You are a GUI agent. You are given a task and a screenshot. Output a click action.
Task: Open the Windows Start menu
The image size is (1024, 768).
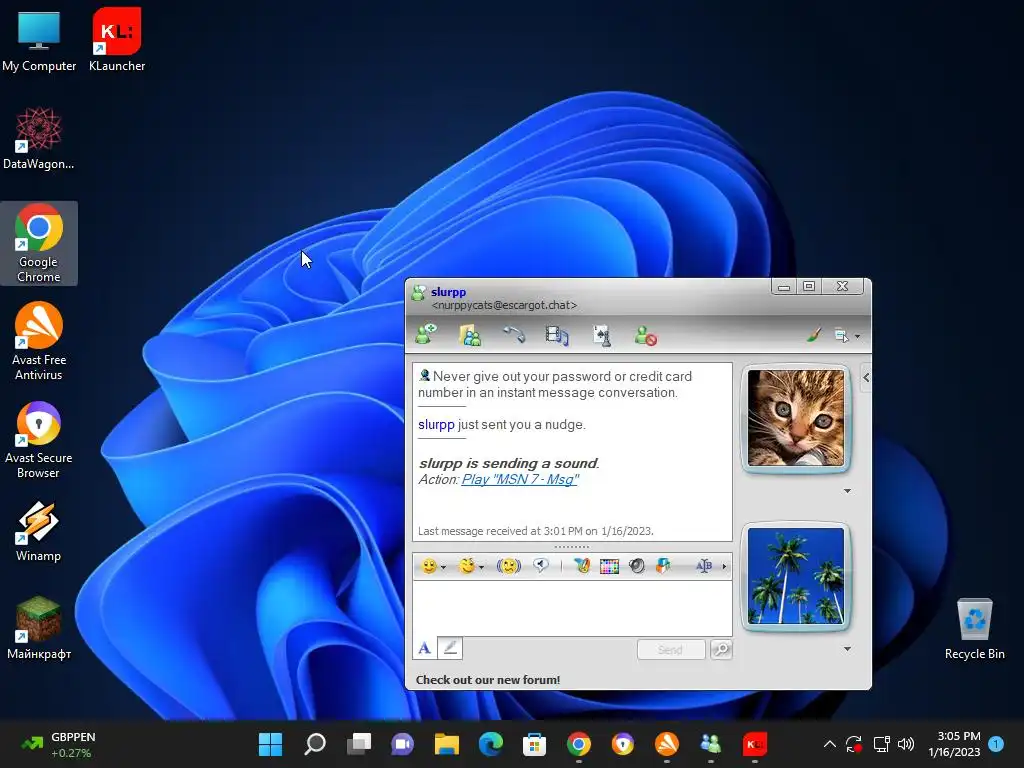pyautogui.click(x=270, y=744)
